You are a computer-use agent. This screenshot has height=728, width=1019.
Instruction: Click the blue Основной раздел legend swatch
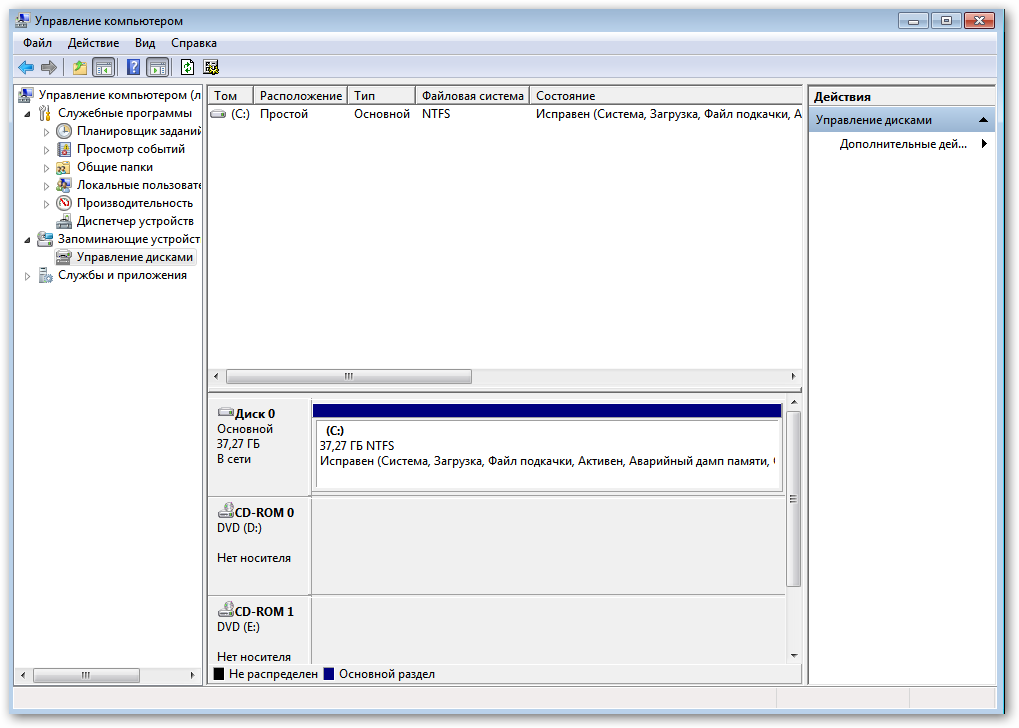tap(329, 674)
